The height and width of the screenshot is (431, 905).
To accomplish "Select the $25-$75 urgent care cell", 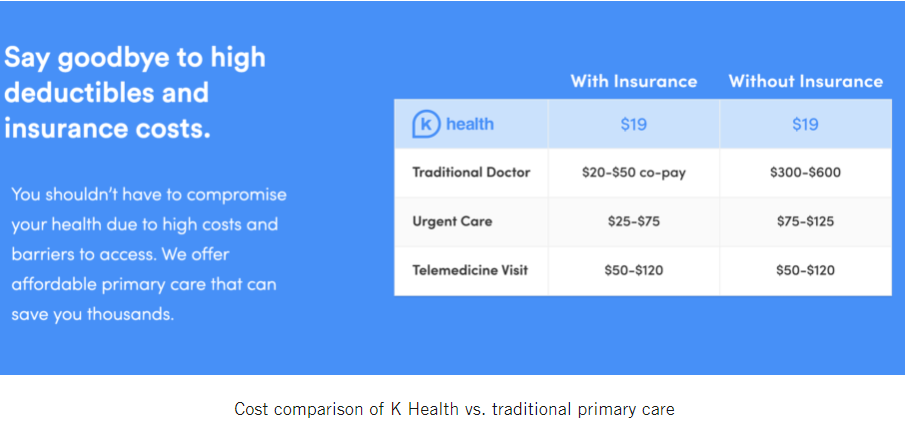I will coord(634,222).
